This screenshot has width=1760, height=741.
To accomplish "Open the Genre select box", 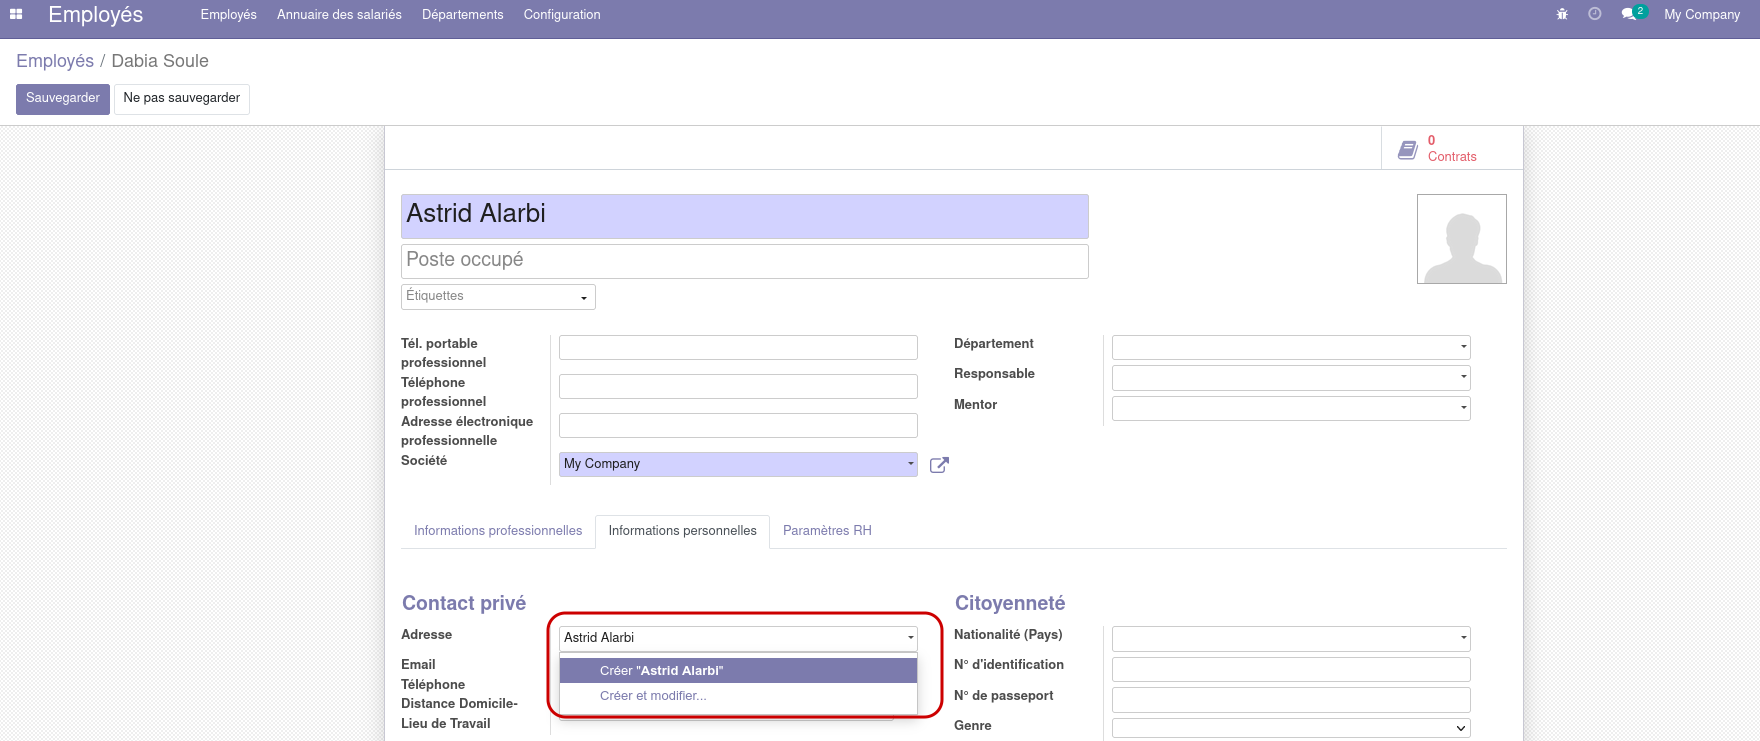I will [x=1291, y=728].
